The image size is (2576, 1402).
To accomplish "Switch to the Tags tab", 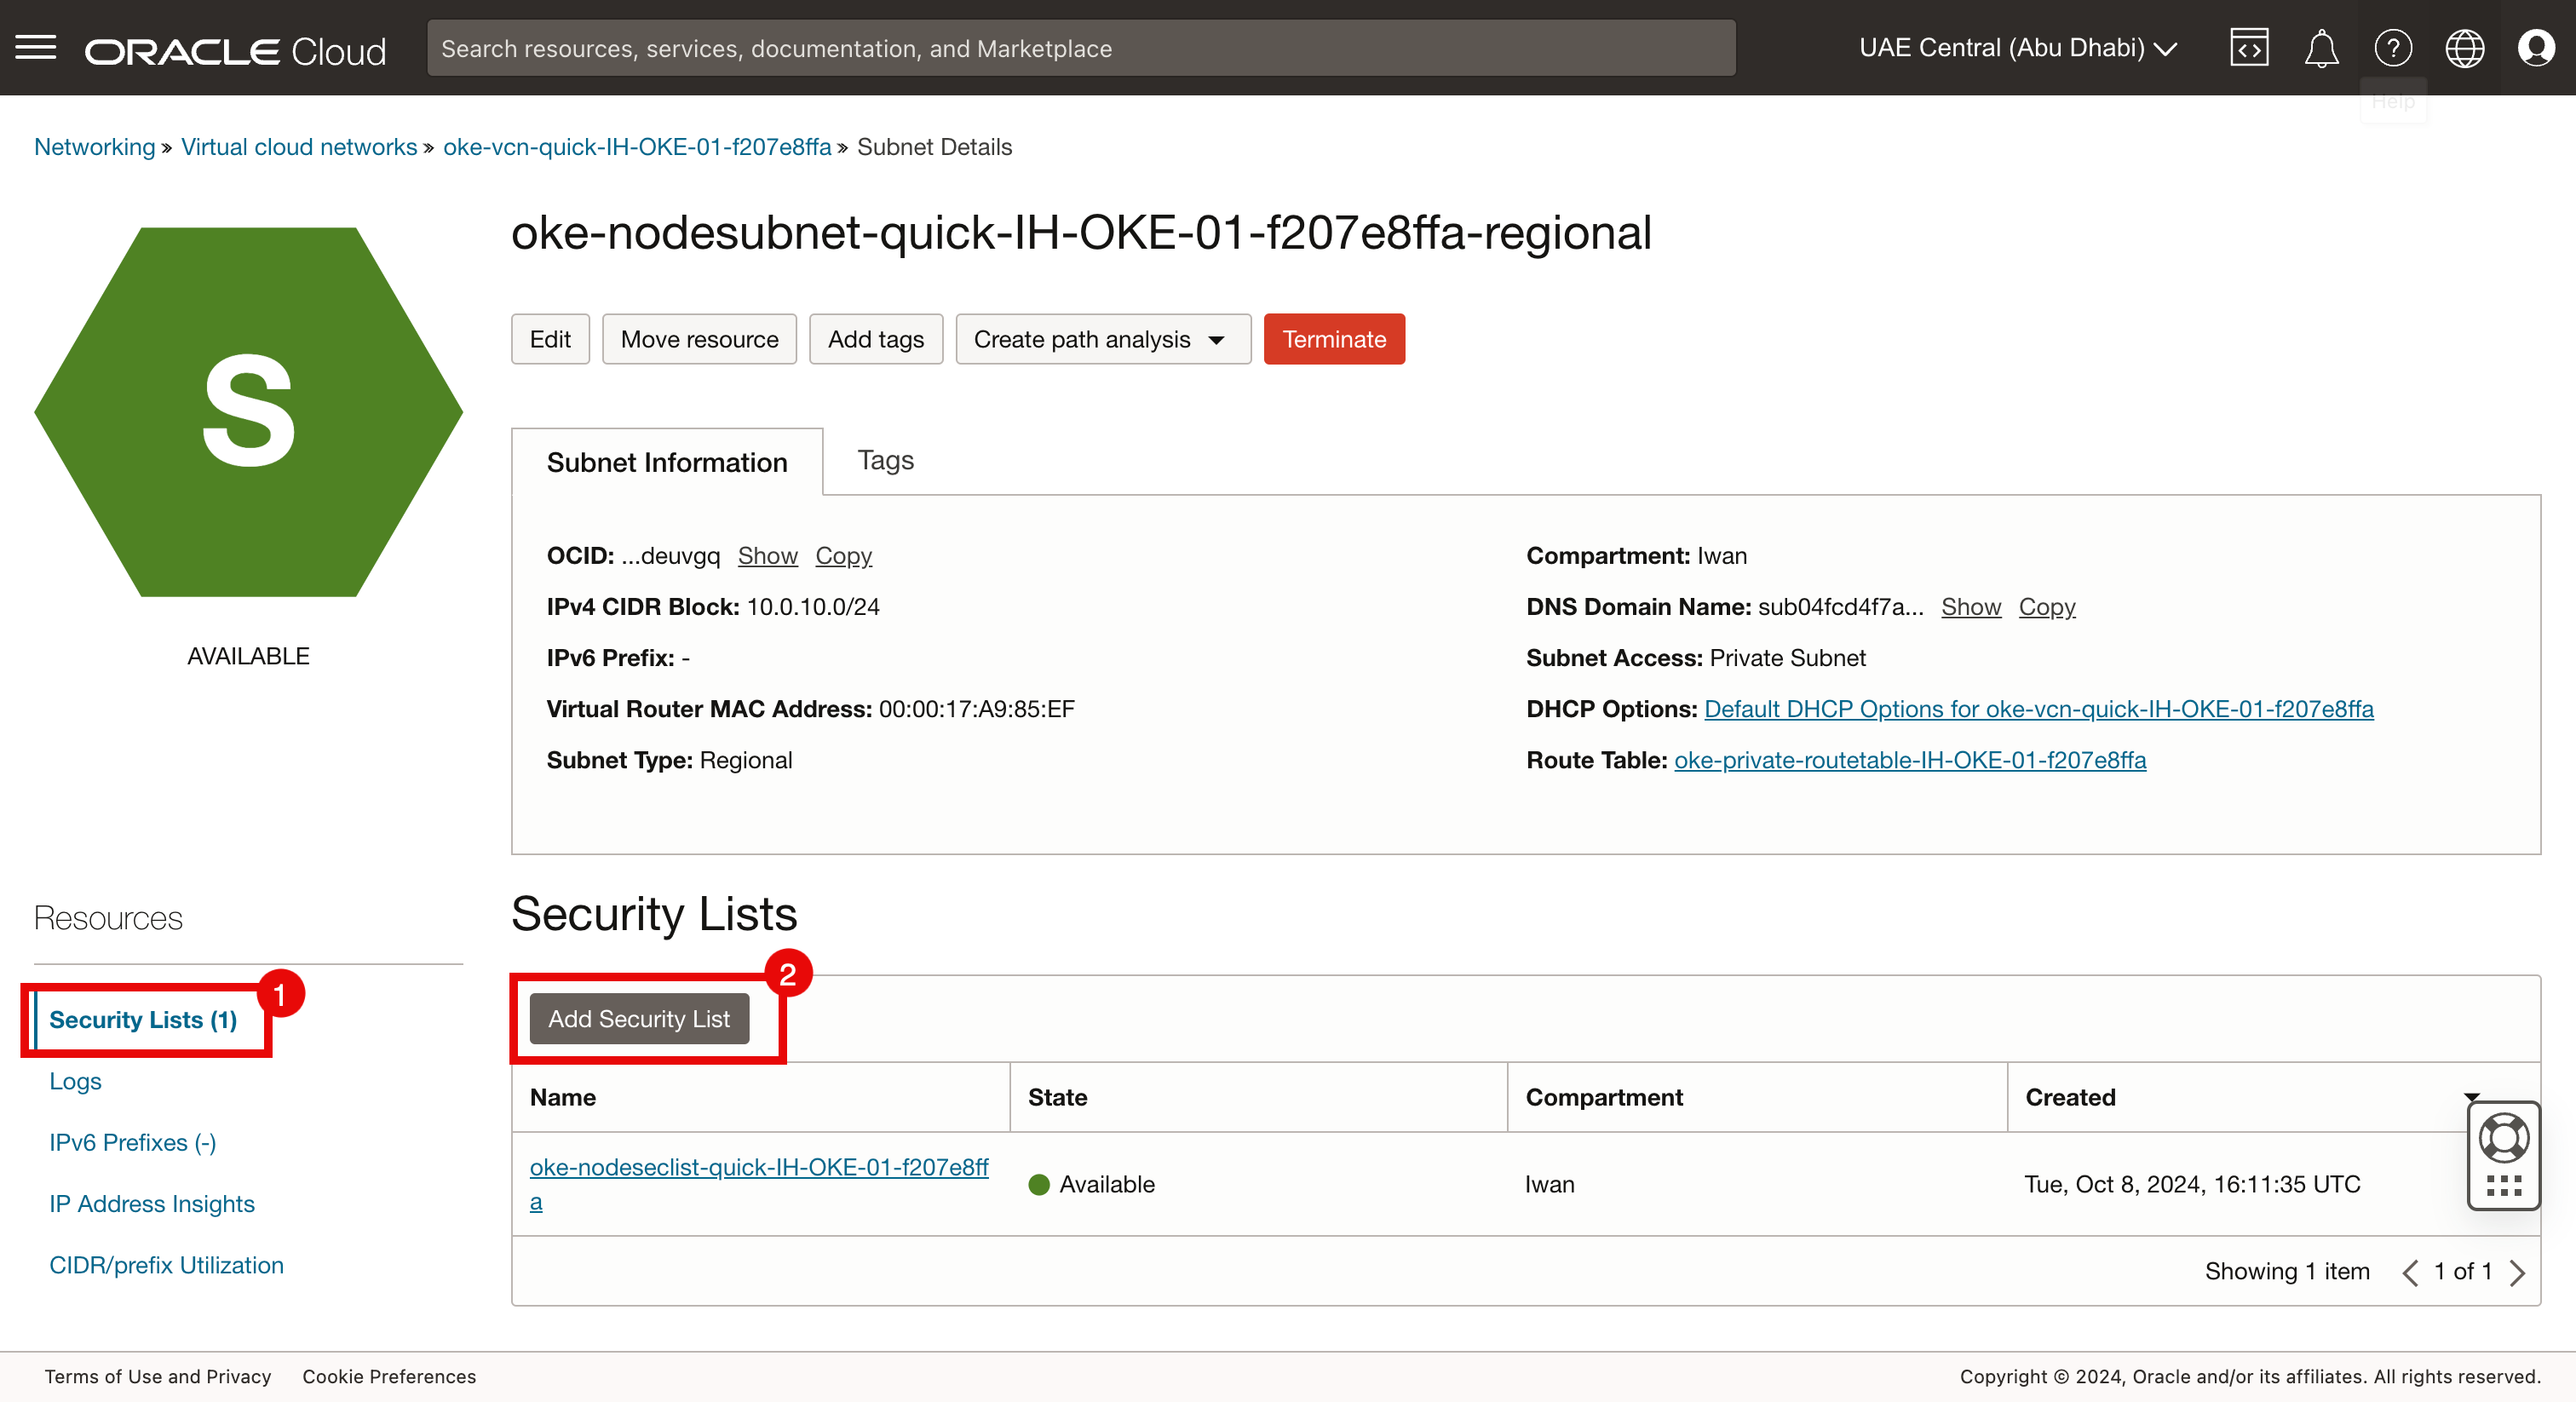I will 885,460.
